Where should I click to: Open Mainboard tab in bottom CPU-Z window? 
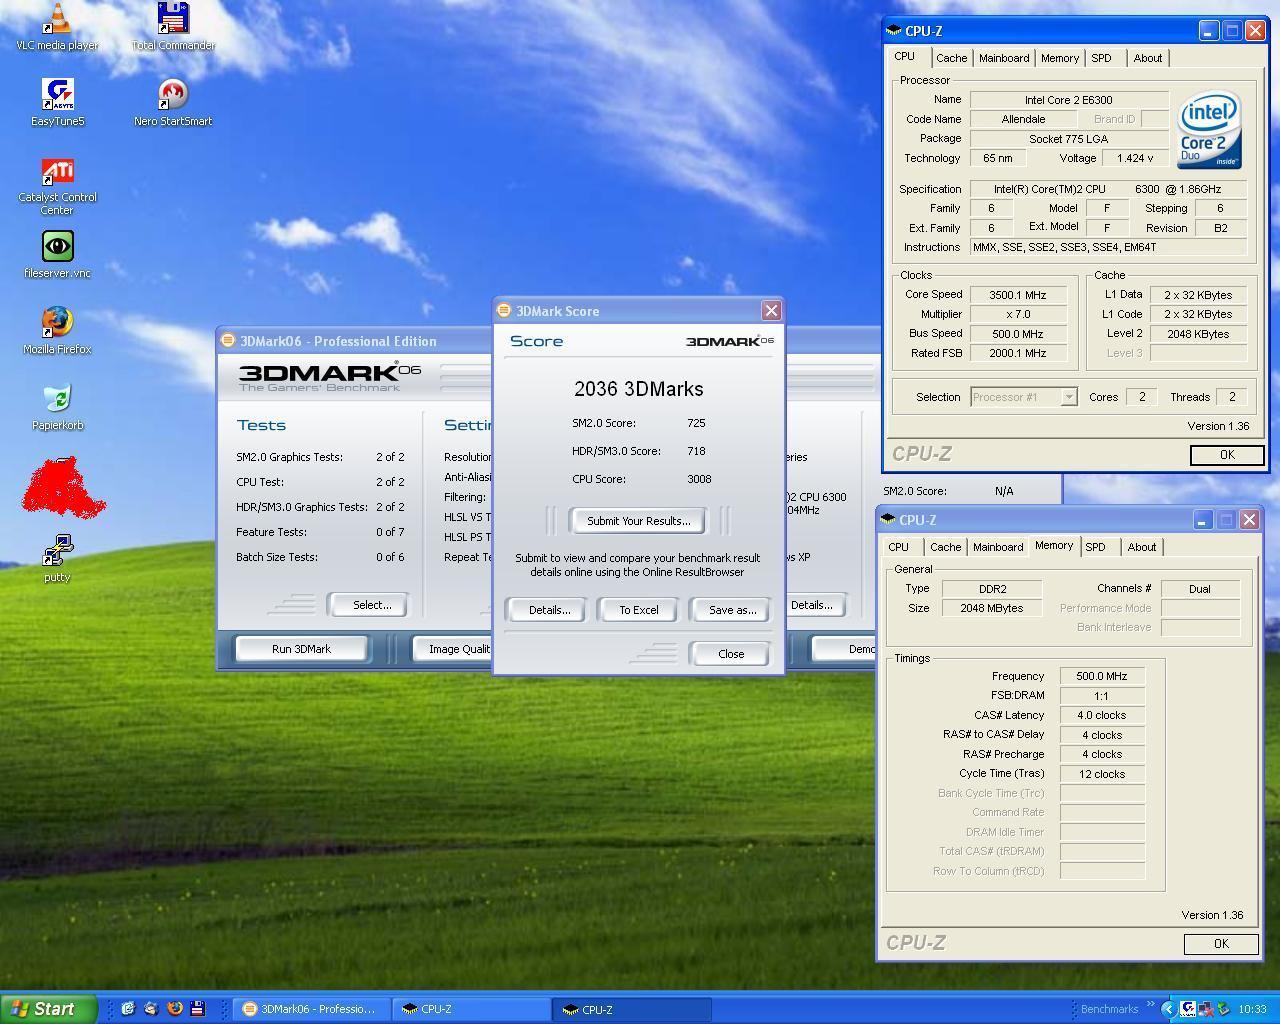coord(998,547)
